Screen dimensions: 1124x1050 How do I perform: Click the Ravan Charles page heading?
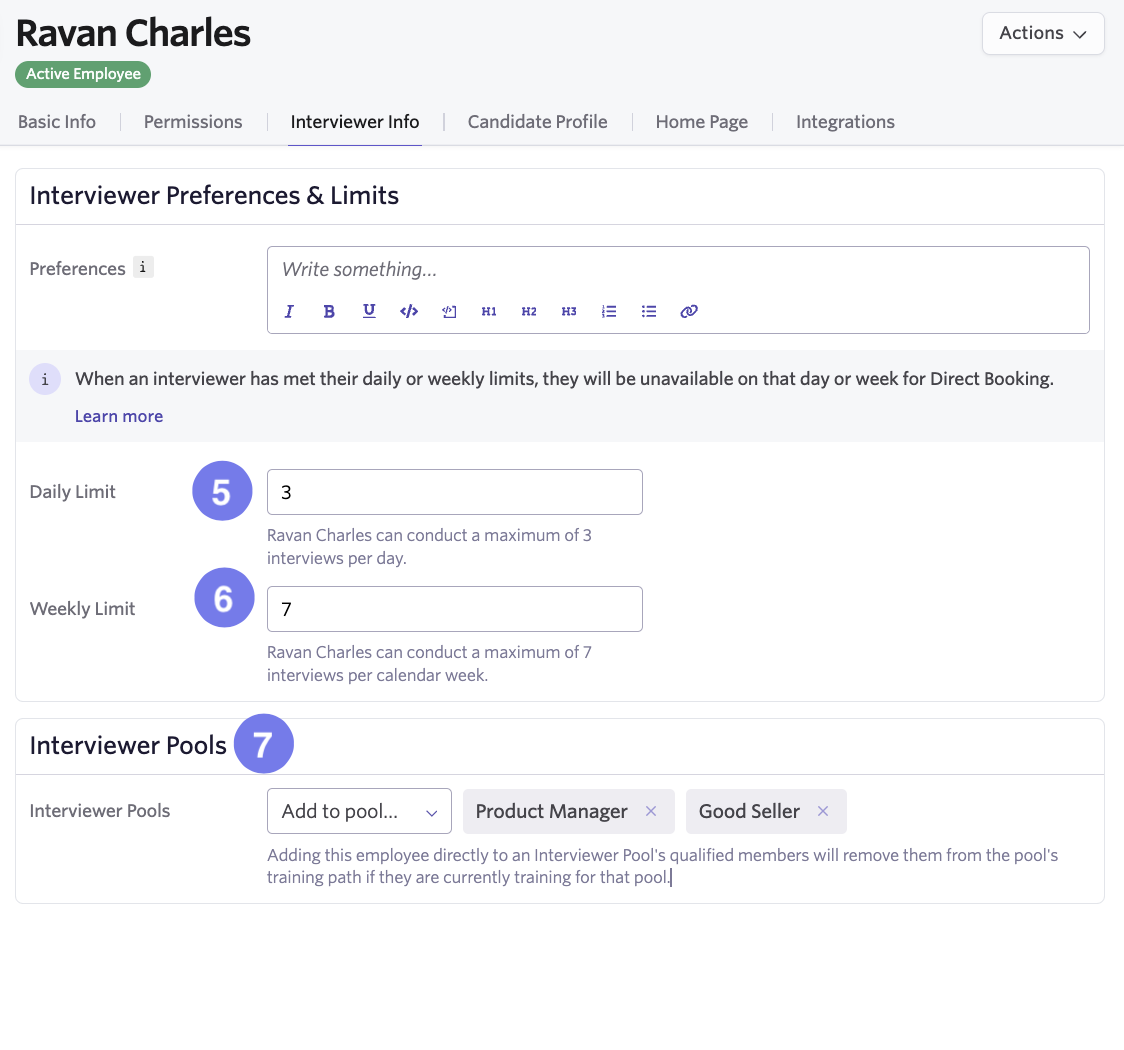click(133, 33)
